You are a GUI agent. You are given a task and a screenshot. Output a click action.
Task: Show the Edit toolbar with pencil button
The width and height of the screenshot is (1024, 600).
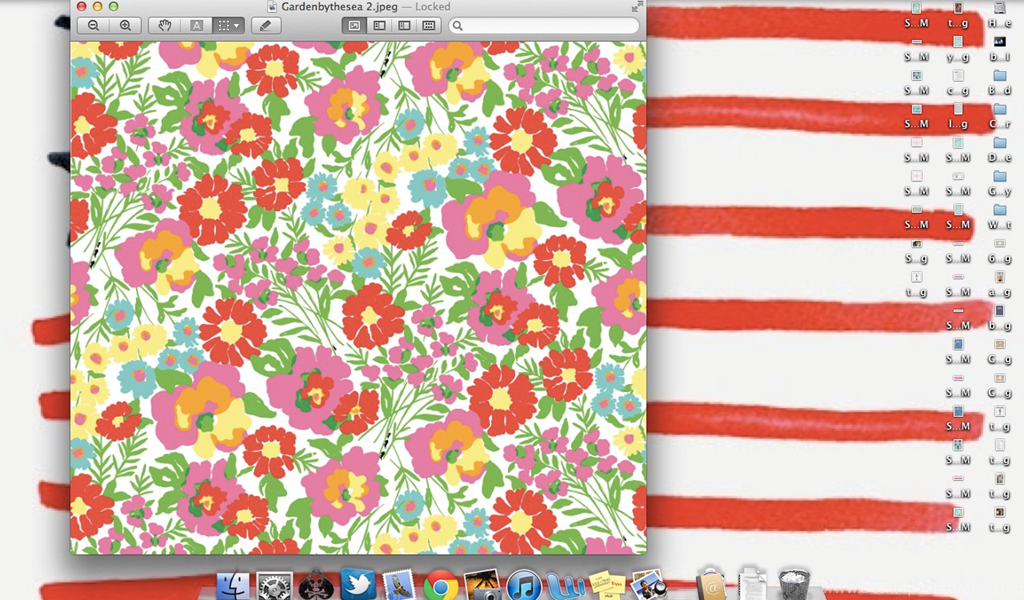pos(265,26)
